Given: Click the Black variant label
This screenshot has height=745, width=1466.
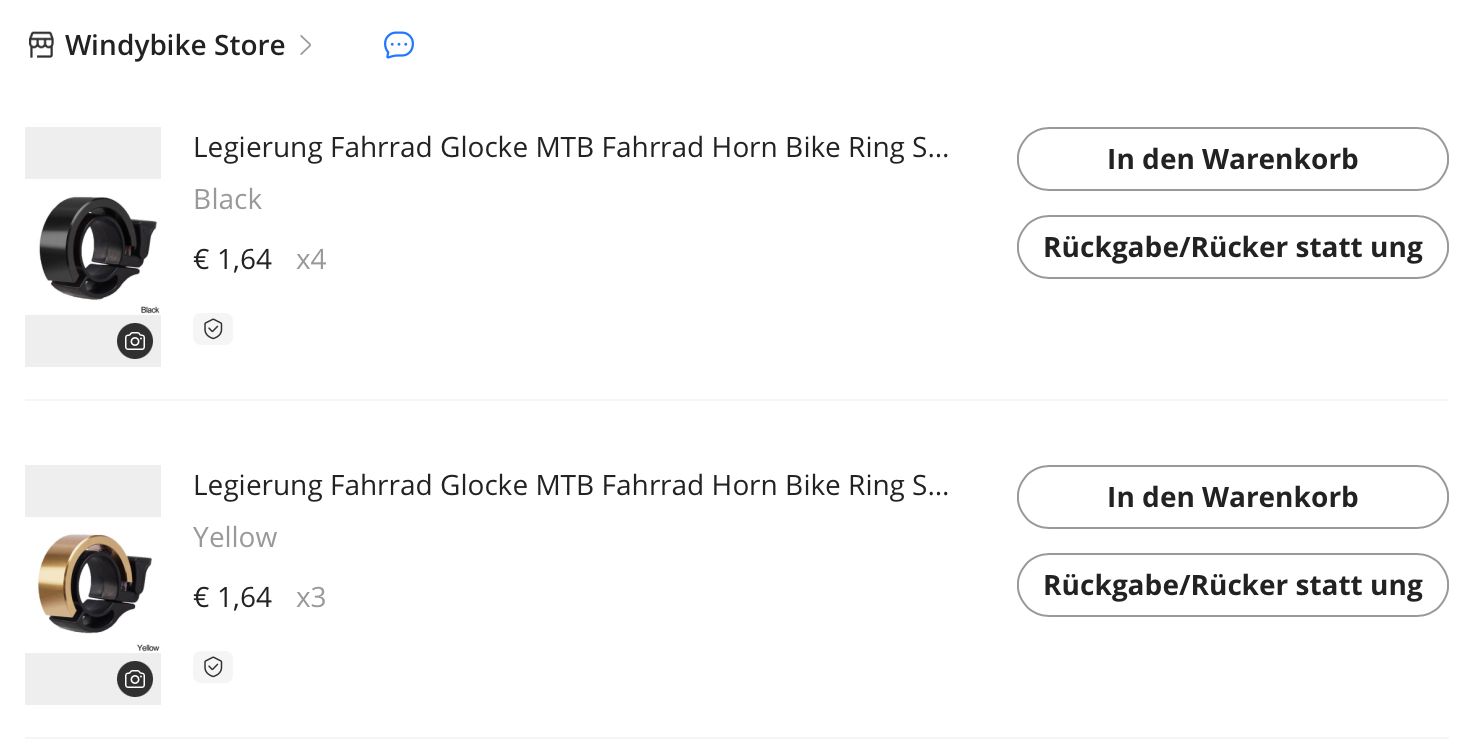Looking at the screenshot, I should pyautogui.click(x=228, y=200).
